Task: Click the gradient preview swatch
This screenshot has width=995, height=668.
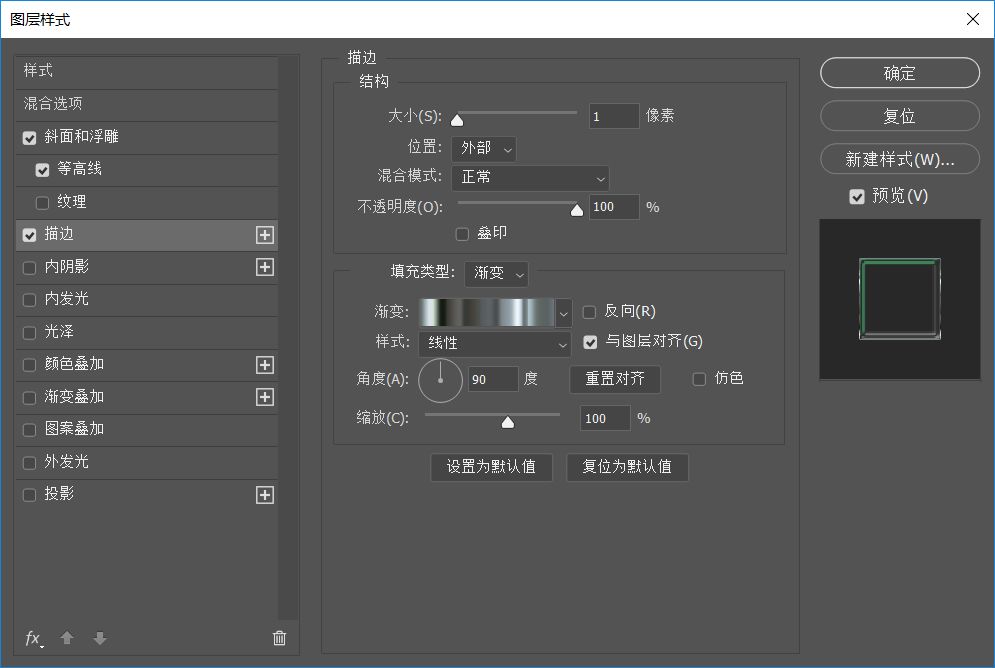Action: (x=486, y=312)
